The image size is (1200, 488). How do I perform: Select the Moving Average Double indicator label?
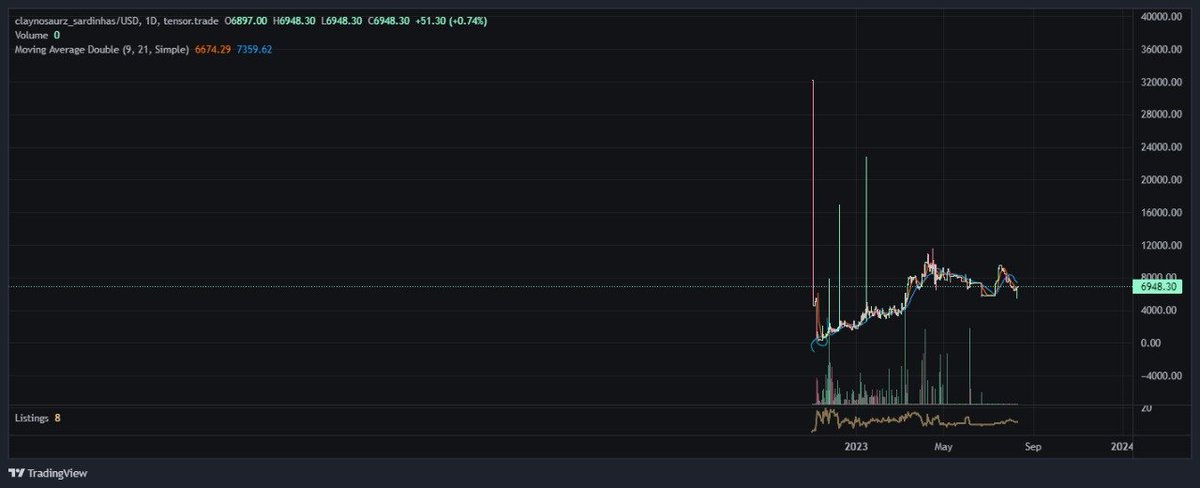pyautogui.click(x=101, y=48)
